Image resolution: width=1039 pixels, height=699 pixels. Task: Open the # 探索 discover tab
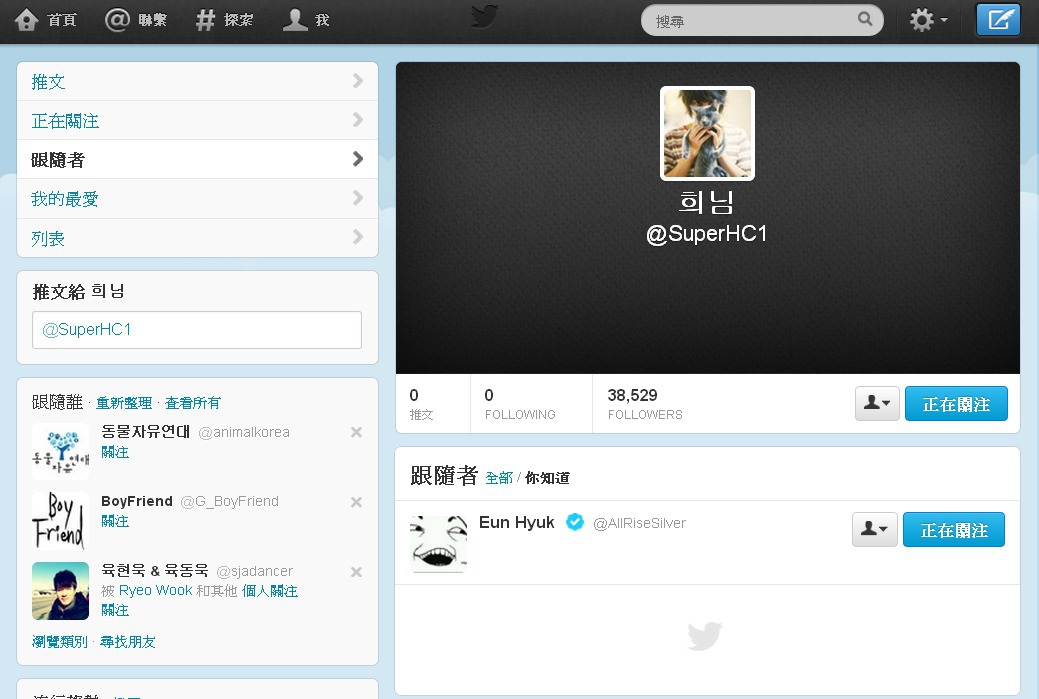pyautogui.click(x=225, y=20)
